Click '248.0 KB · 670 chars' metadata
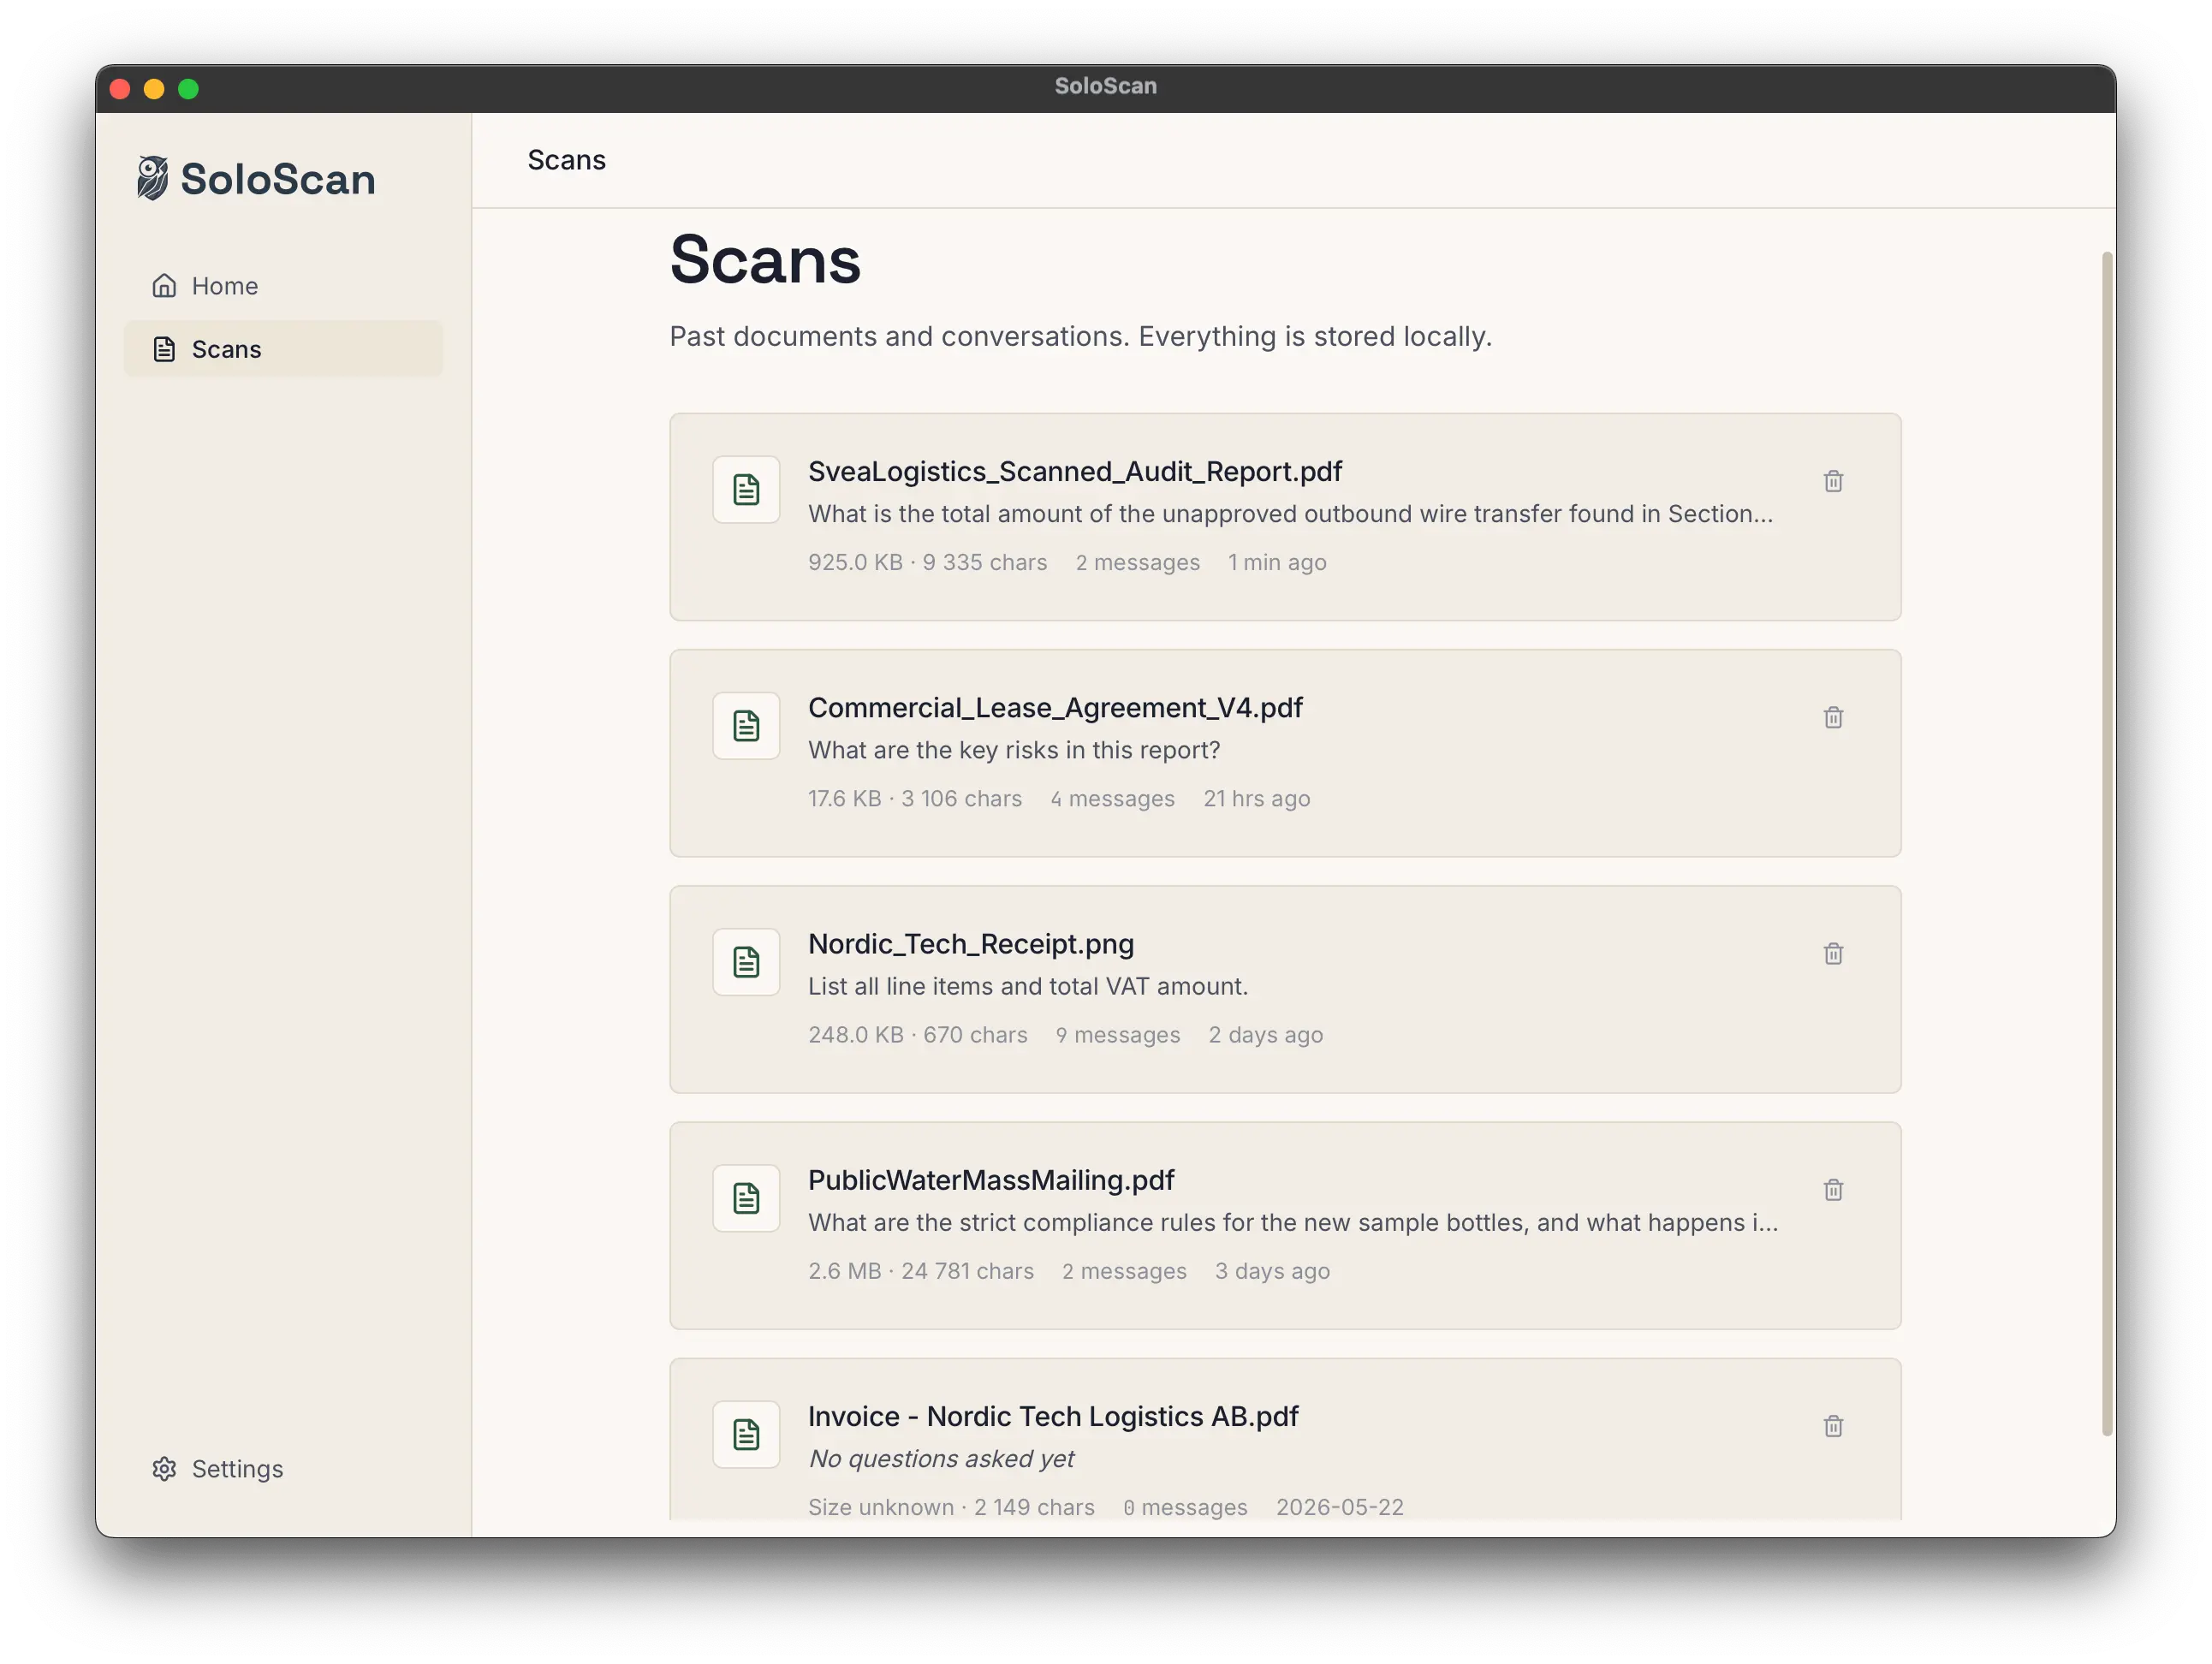Viewport: 2212px width, 1664px height. pos(917,1034)
